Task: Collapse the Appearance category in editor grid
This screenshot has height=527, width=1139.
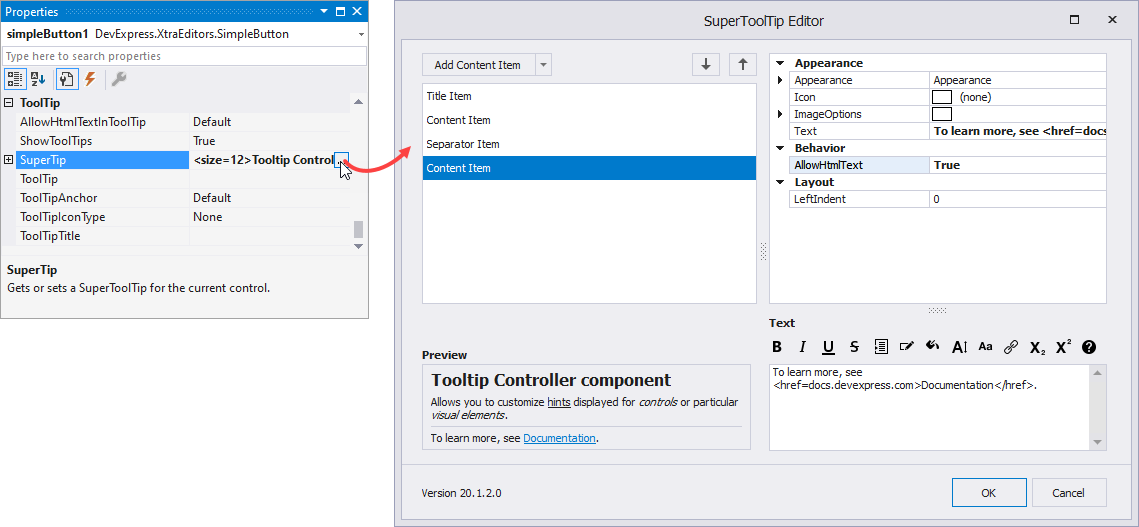Action: click(x=780, y=63)
